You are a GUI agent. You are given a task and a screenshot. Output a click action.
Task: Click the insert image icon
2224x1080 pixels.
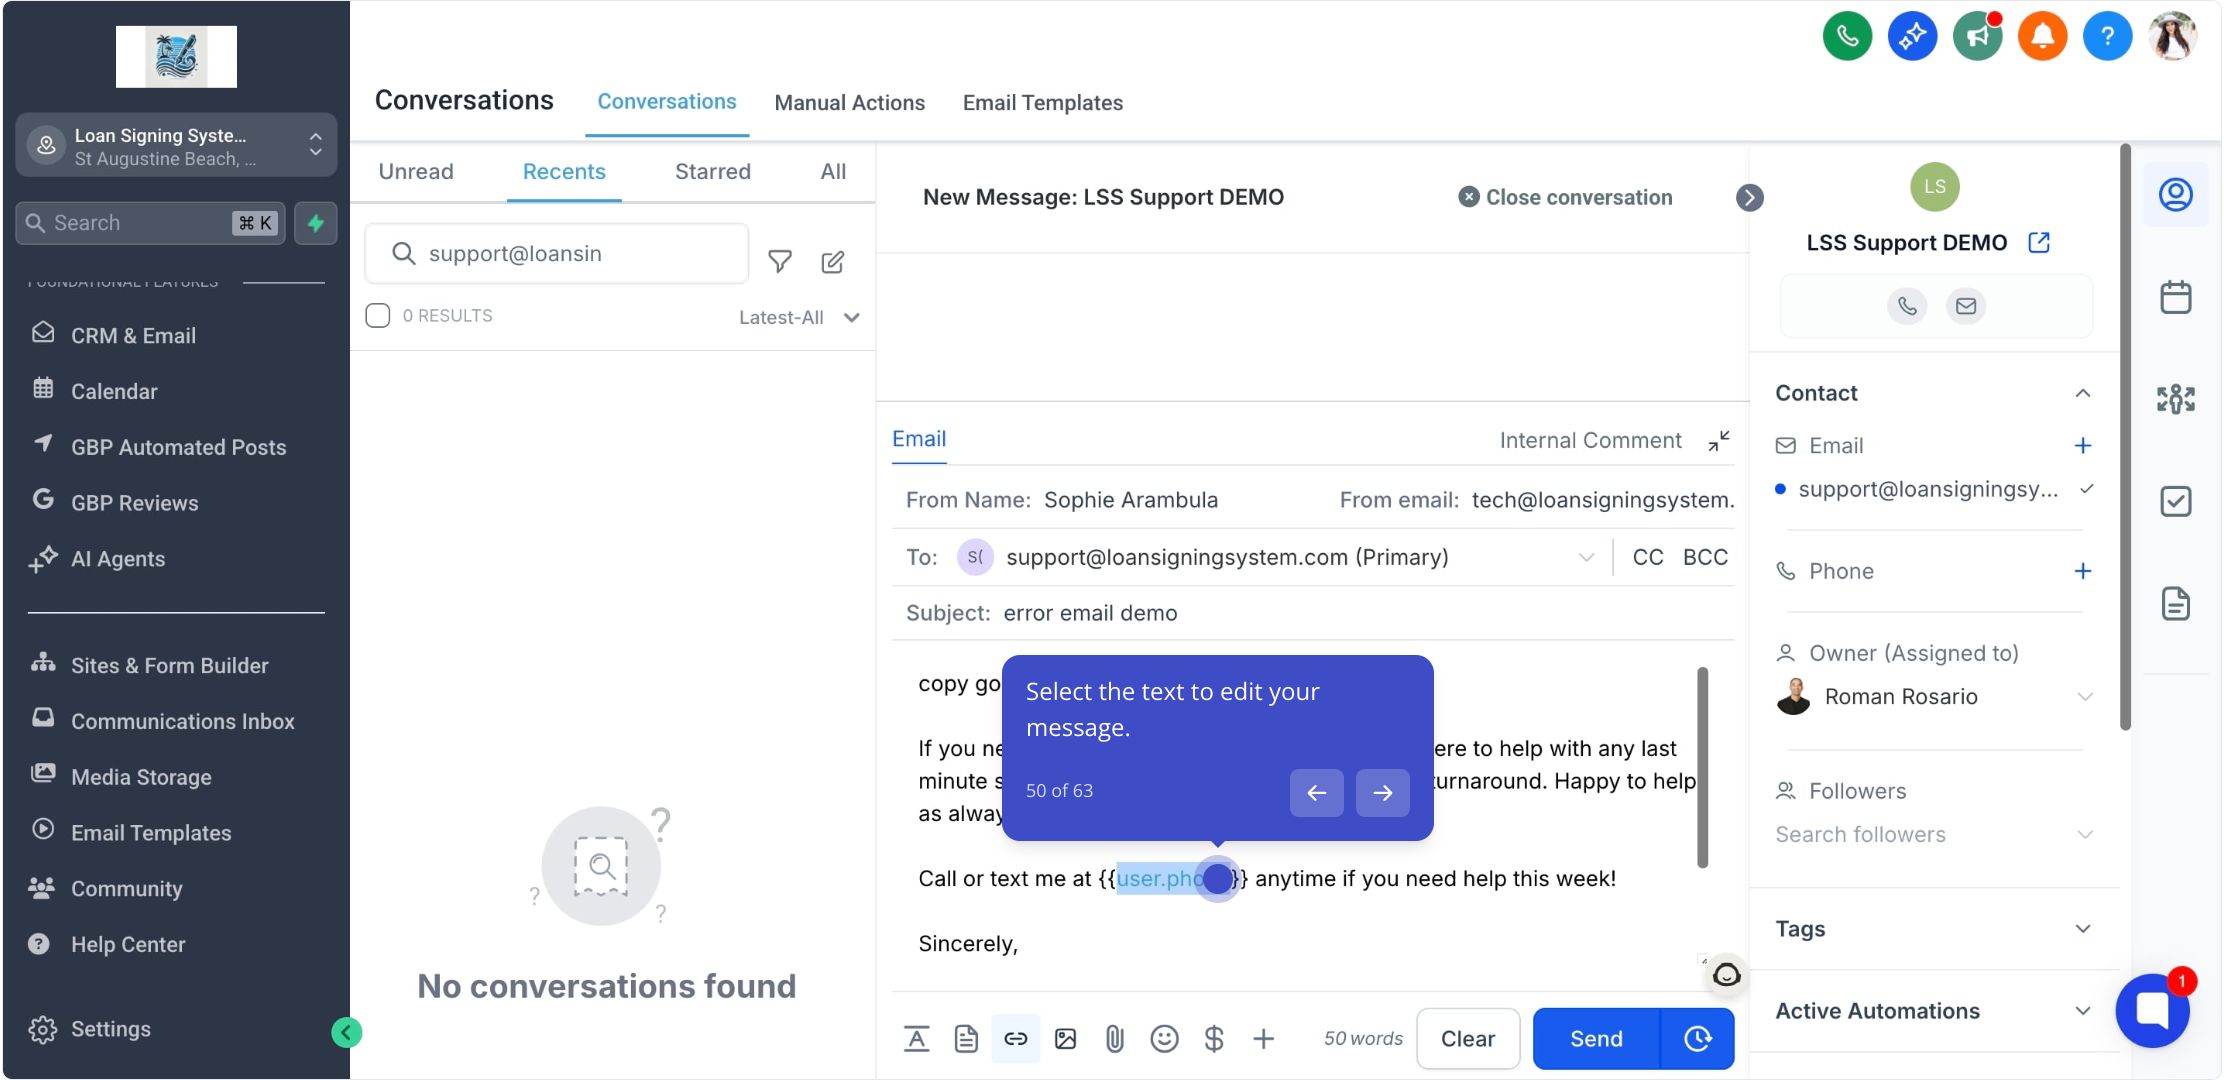tap(1066, 1039)
